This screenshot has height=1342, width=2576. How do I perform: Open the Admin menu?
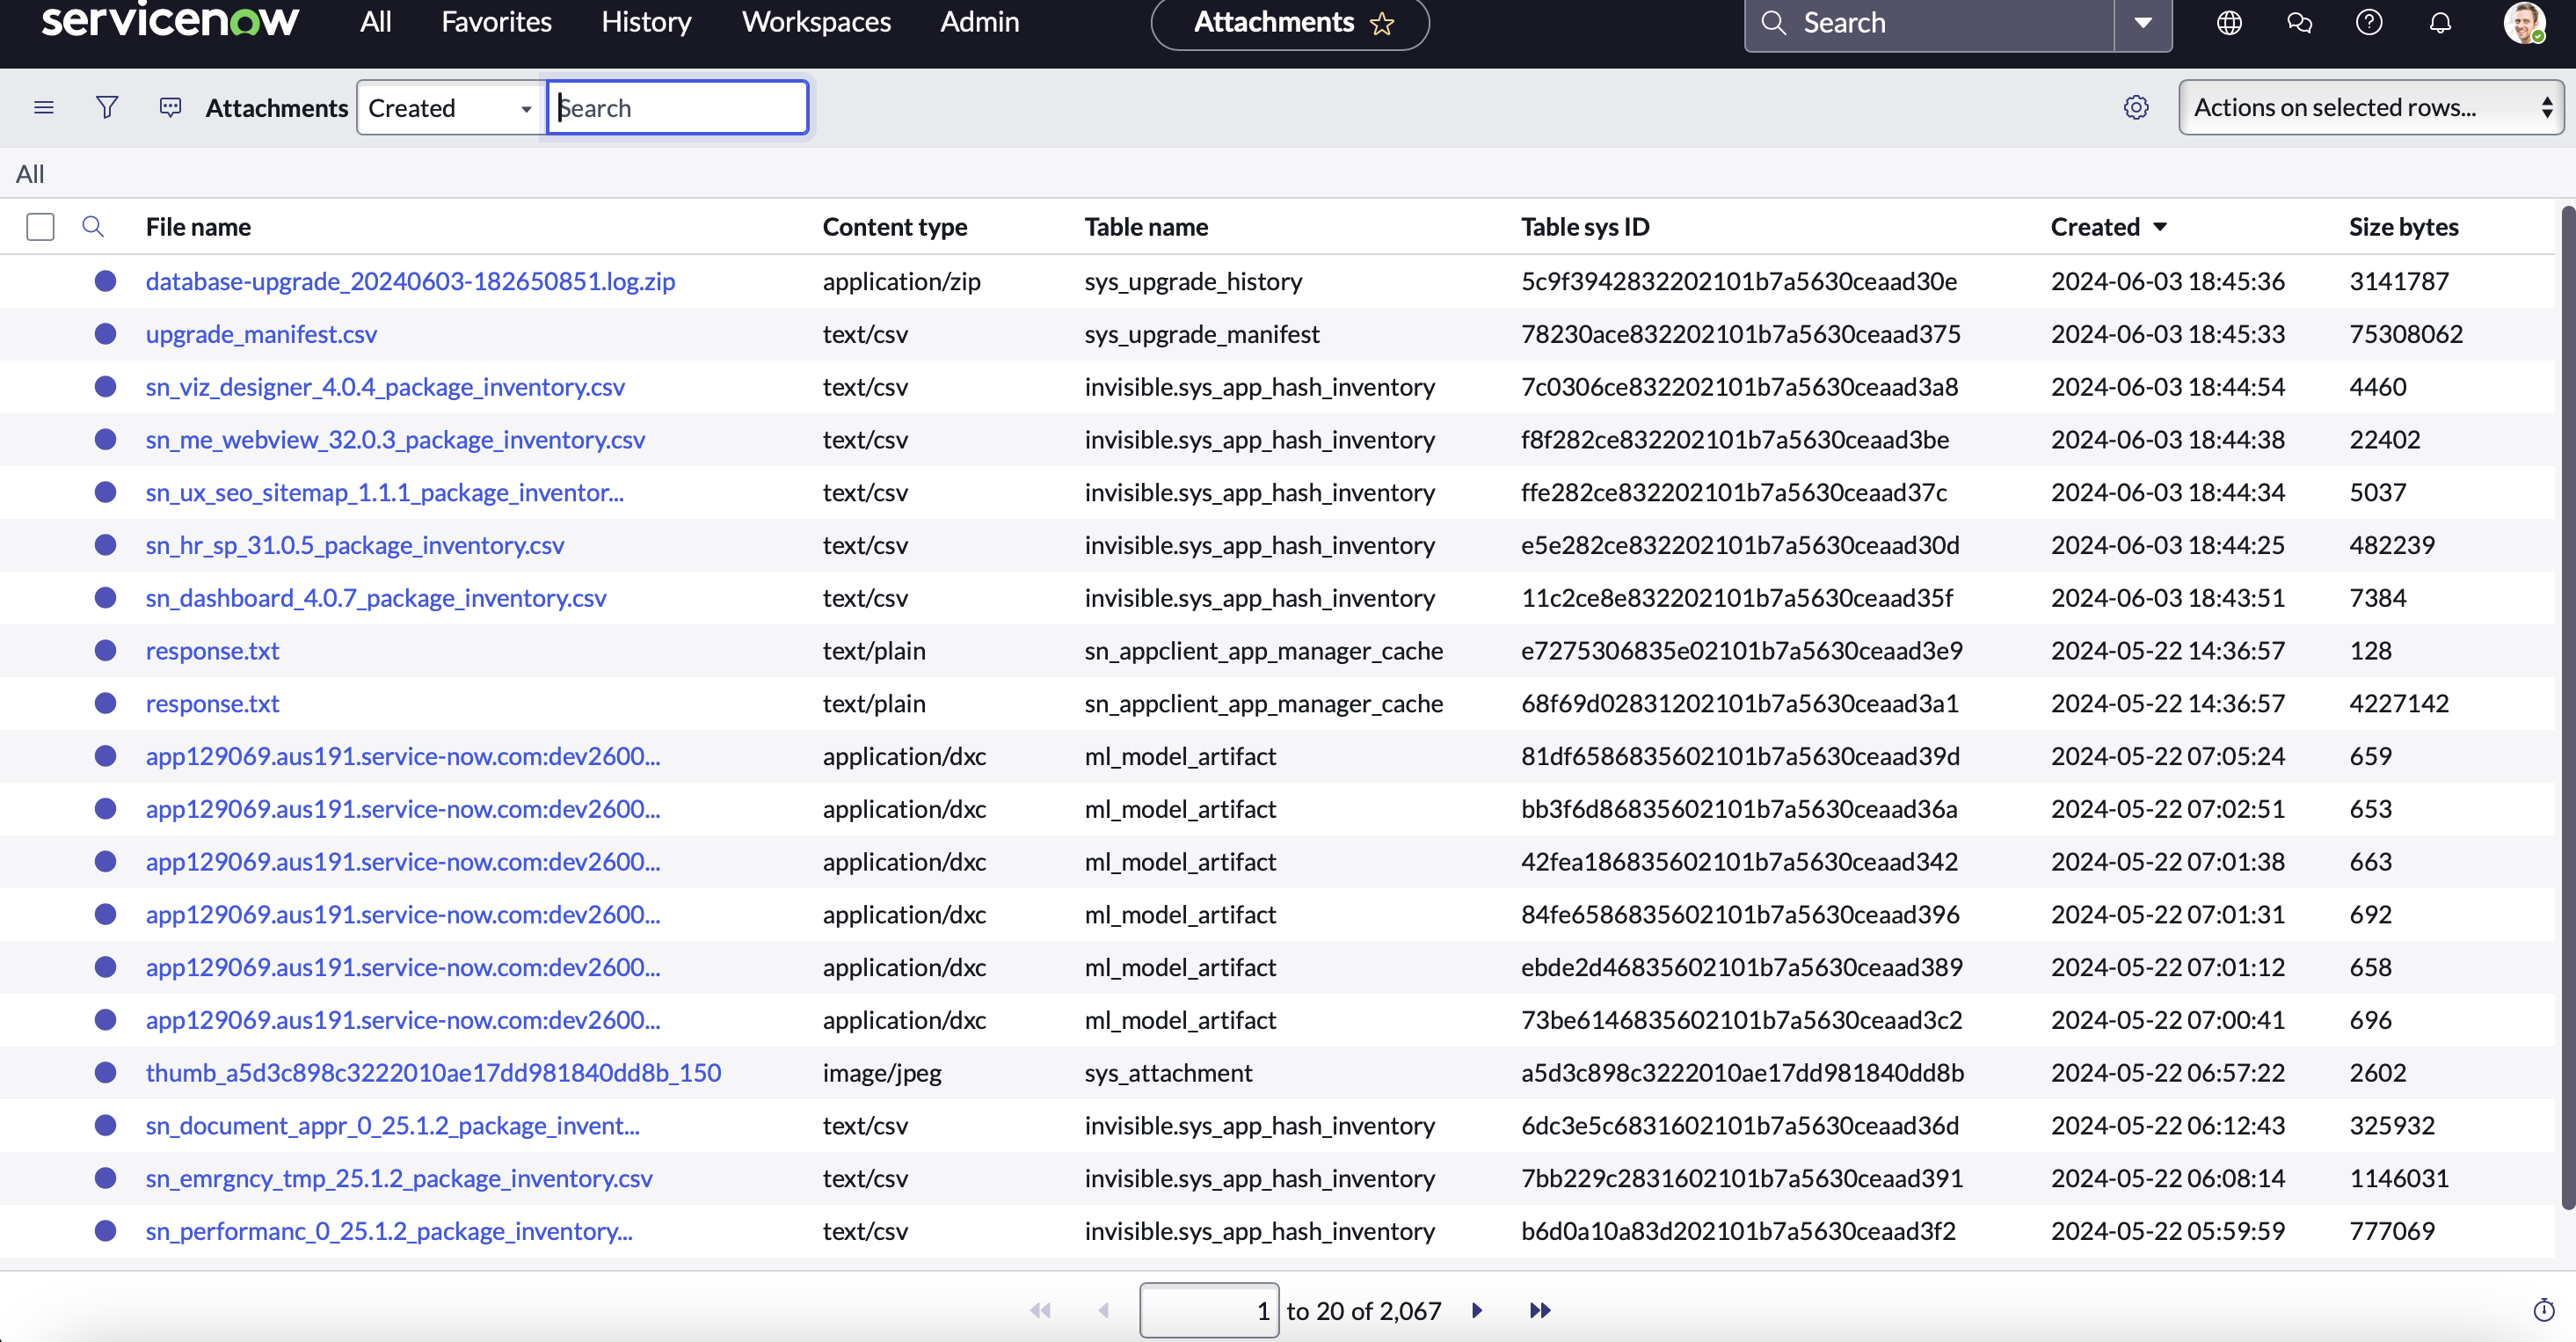pyautogui.click(x=980, y=22)
